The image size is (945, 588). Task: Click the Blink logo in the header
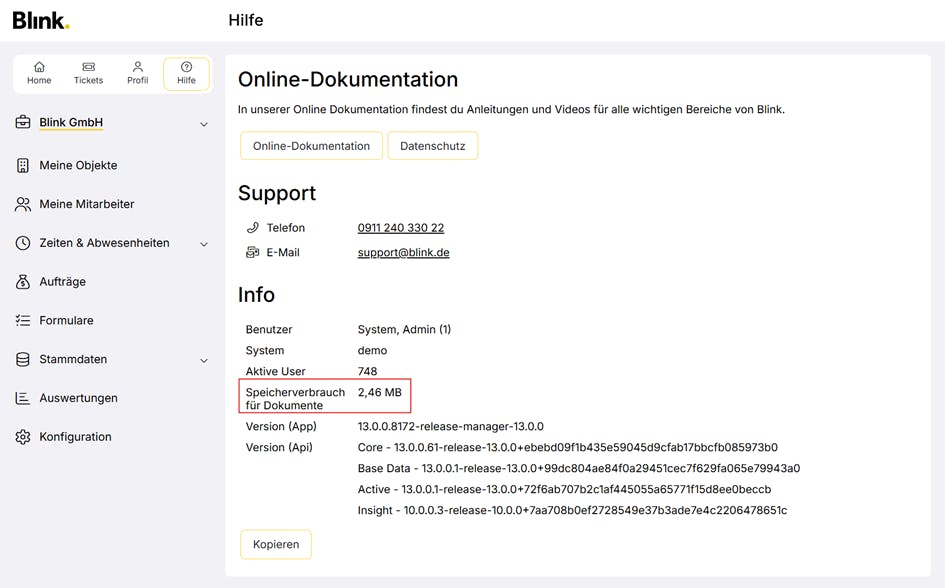click(41, 20)
